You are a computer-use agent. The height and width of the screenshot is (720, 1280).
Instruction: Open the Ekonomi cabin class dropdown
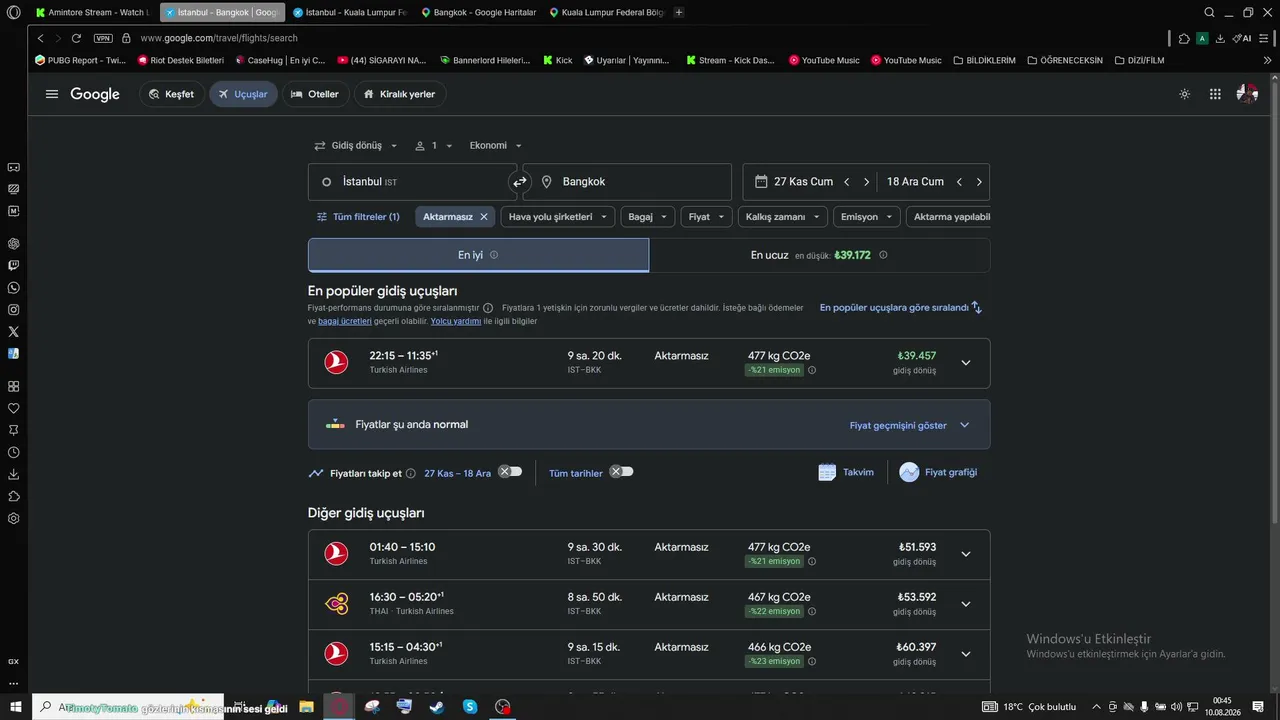coord(496,146)
